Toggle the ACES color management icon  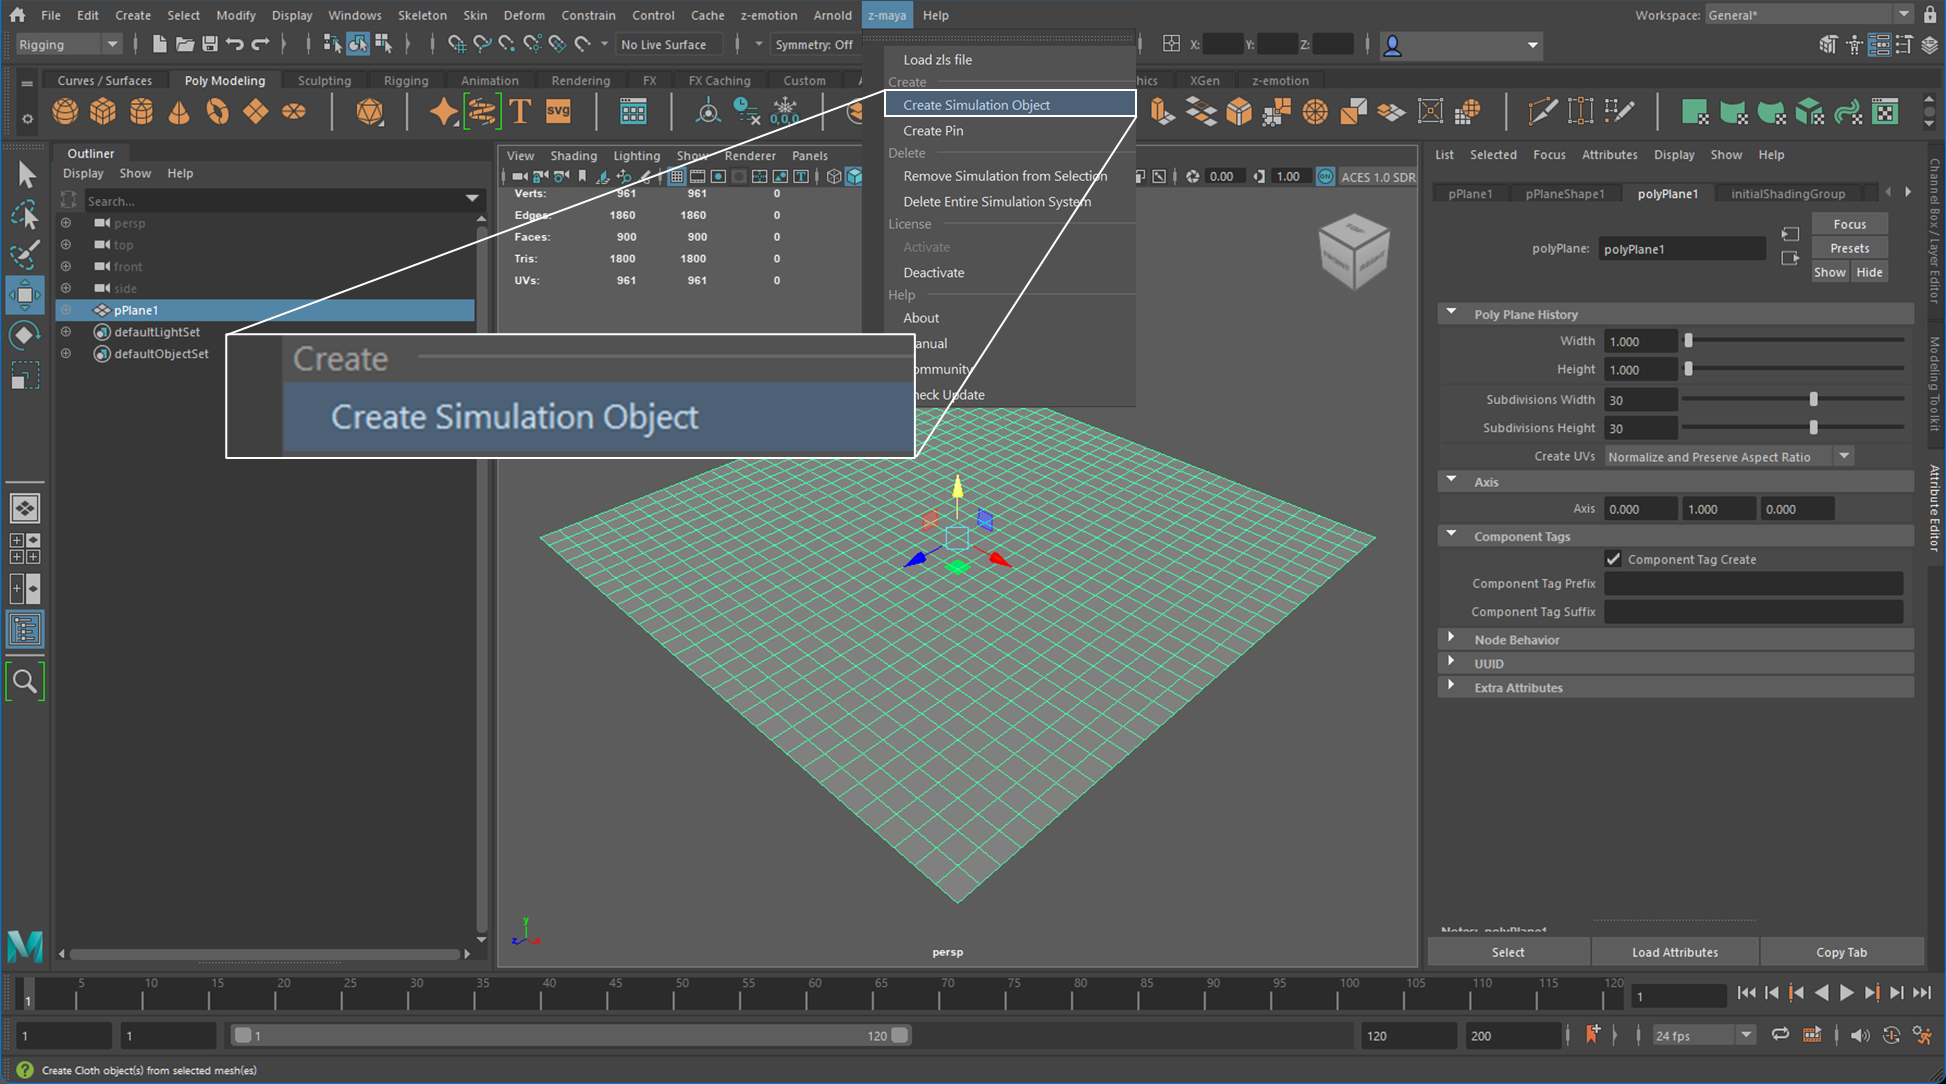pyautogui.click(x=1325, y=176)
